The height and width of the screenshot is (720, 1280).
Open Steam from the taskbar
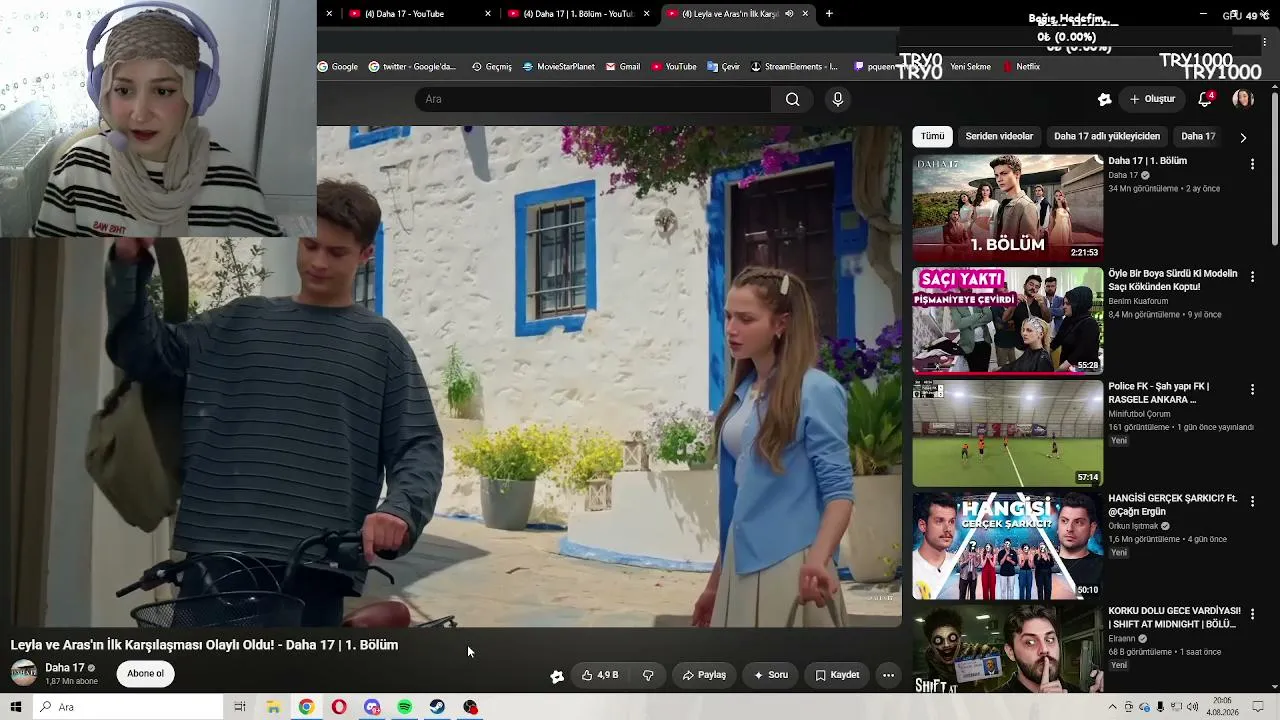(438, 707)
